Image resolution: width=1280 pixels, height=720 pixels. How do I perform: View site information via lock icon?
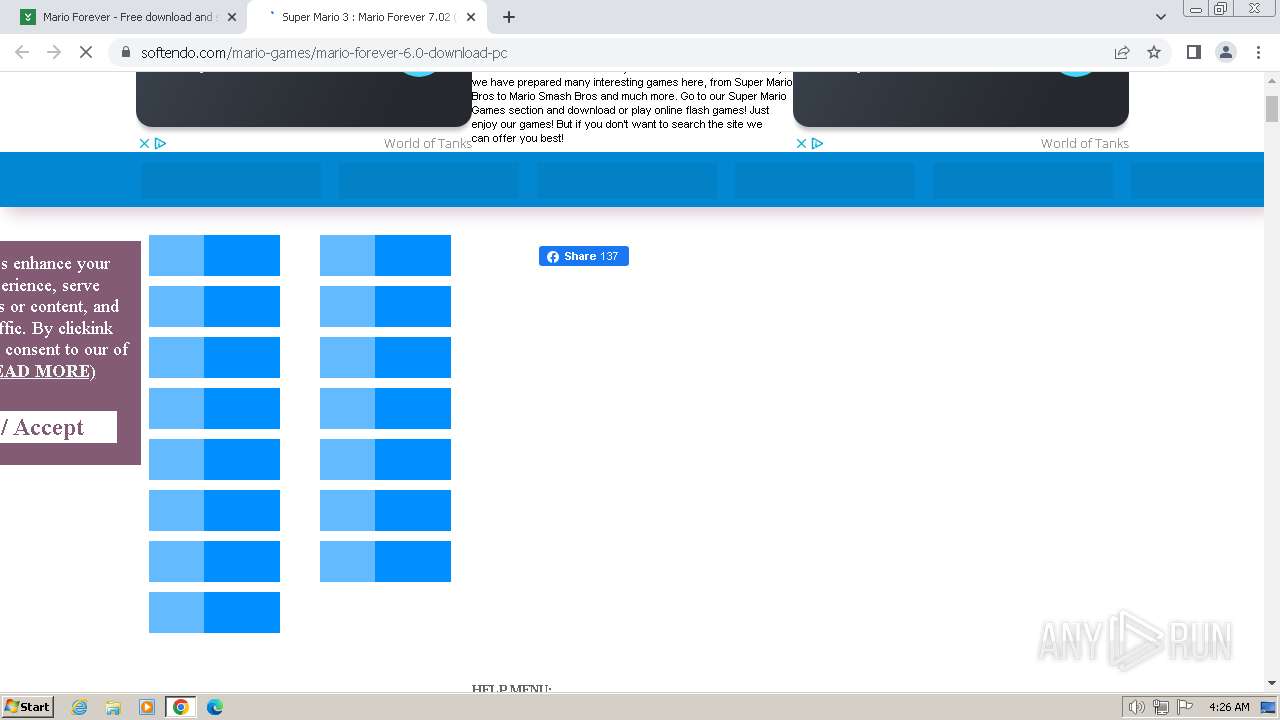[x=125, y=53]
